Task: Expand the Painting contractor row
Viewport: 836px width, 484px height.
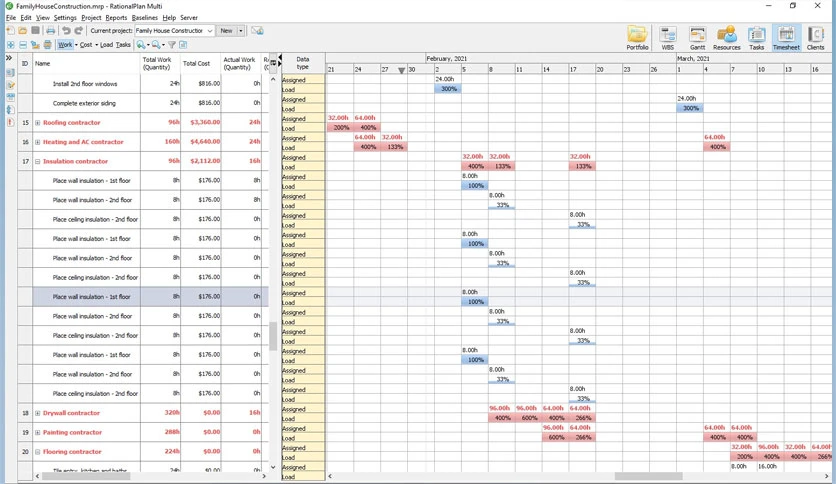Action: (x=37, y=432)
